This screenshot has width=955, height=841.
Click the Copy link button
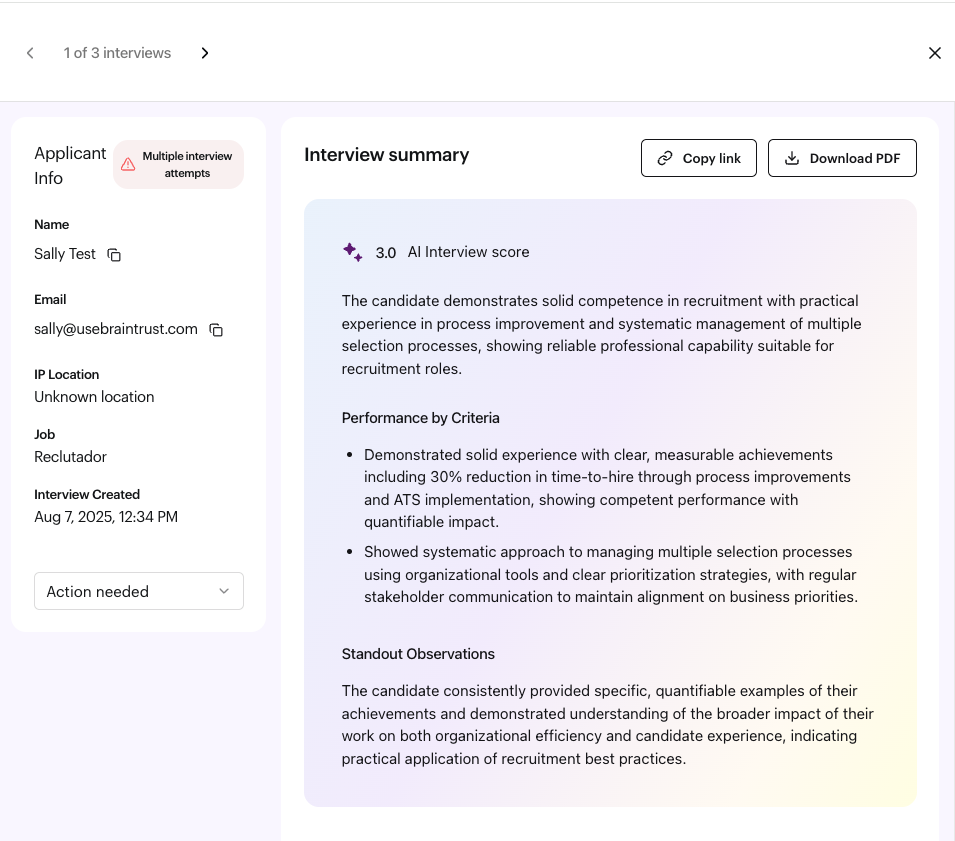tap(698, 158)
